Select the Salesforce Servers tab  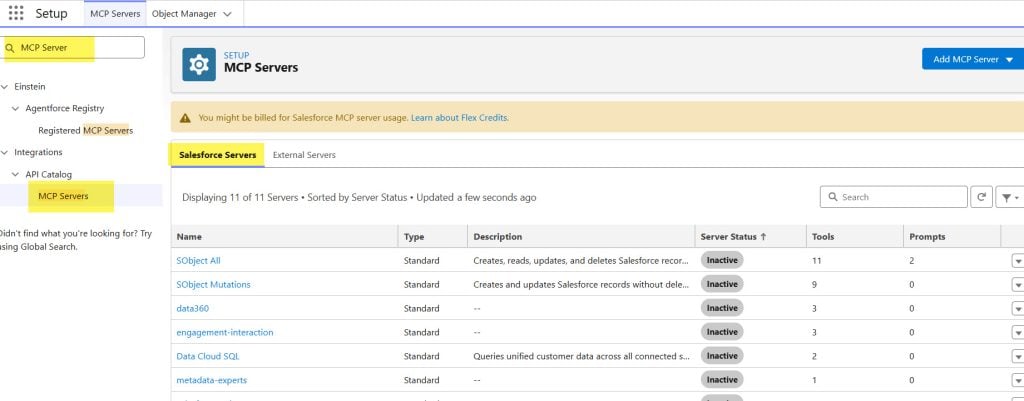[217, 155]
